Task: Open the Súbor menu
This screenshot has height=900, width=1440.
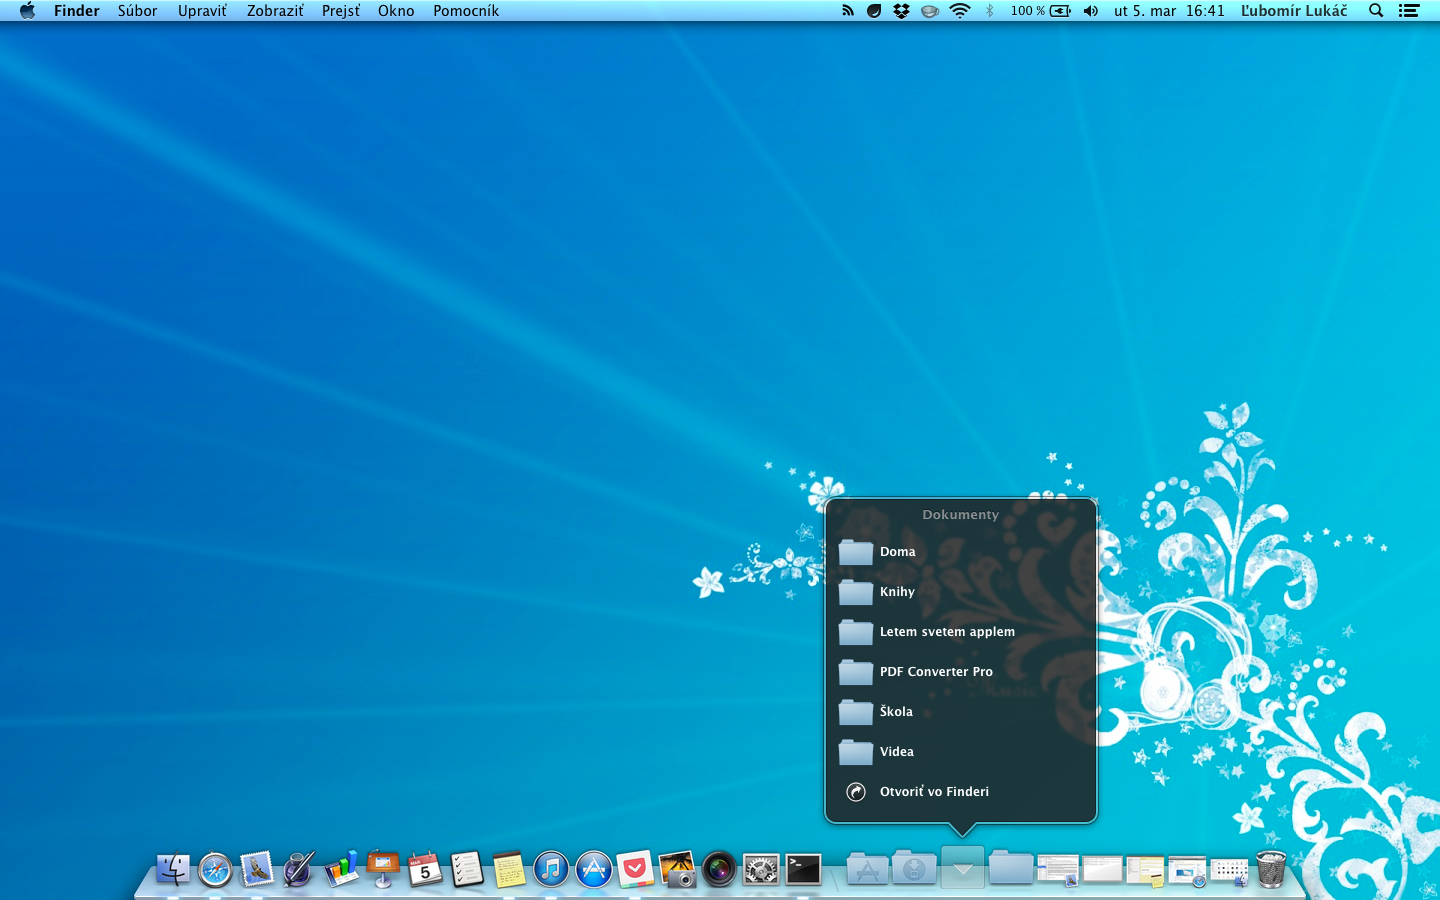Action: pos(138,11)
